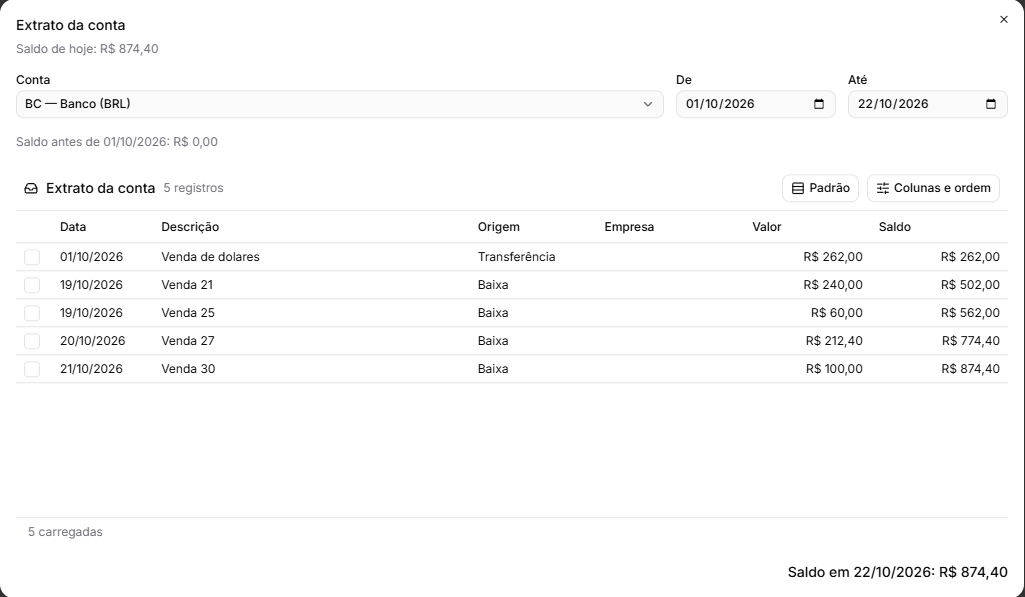Click the value R$ 60,00
The image size is (1025, 597).
837,313
